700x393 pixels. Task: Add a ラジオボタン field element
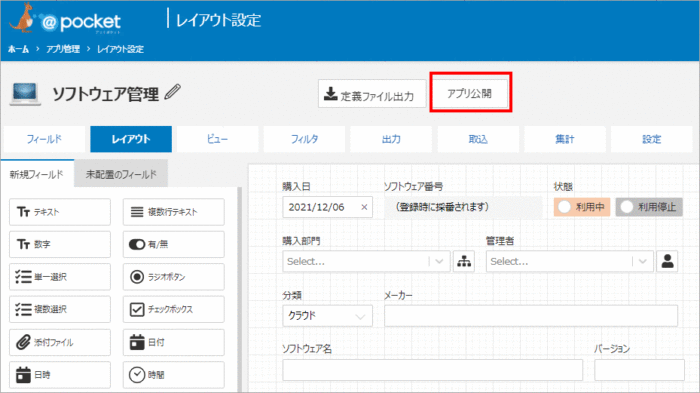coord(174,277)
